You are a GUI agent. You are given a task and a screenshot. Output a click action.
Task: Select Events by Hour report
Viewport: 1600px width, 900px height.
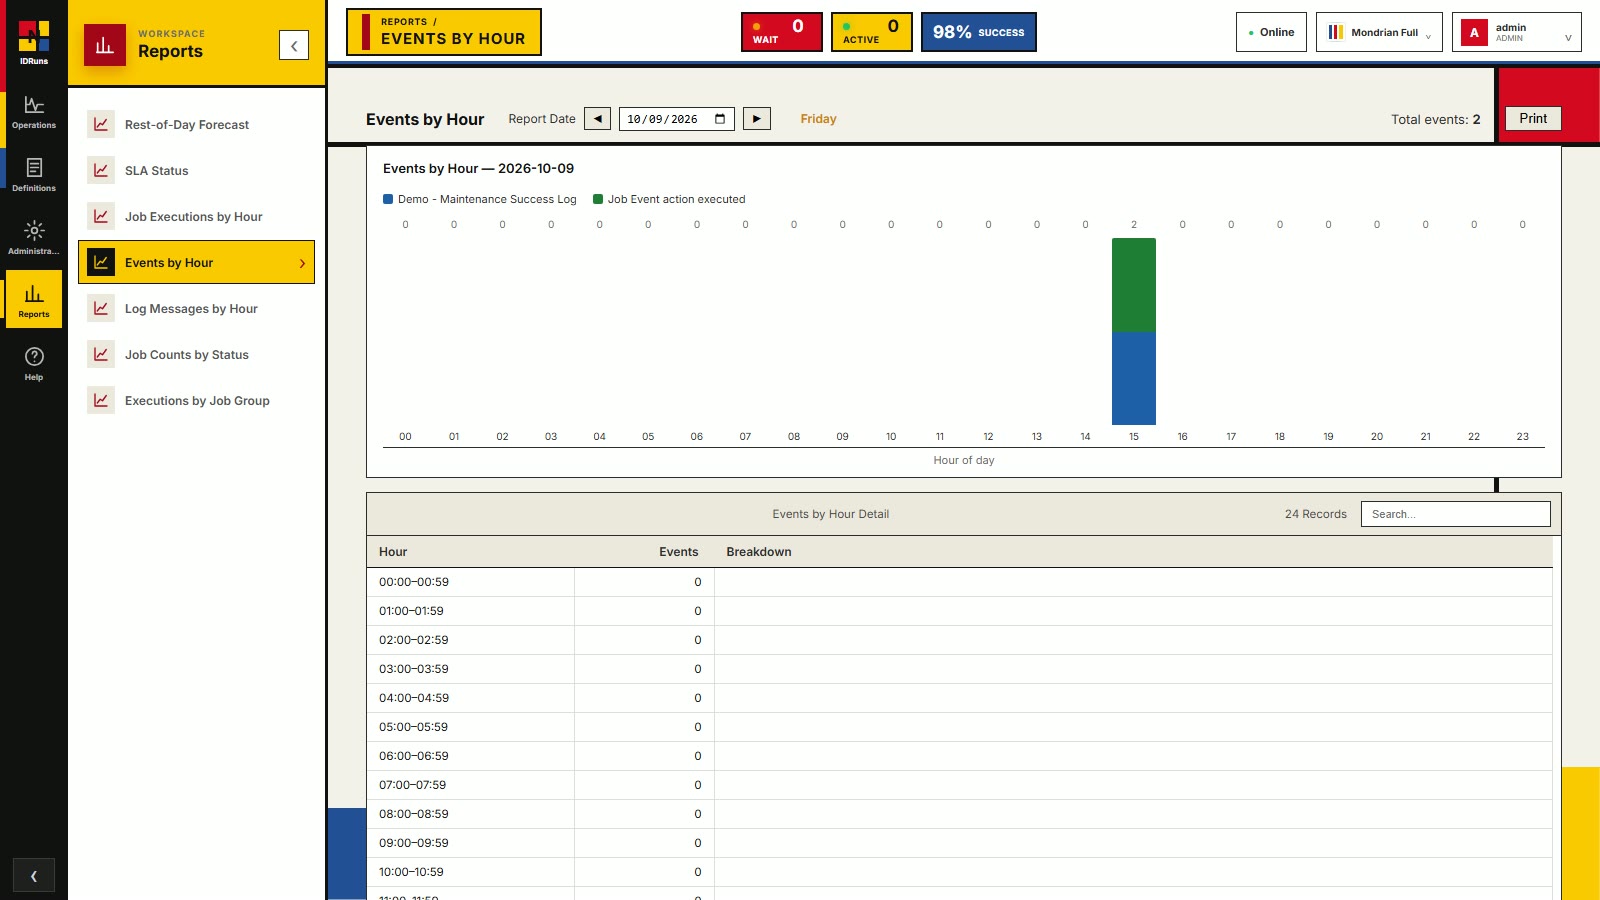(196, 263)
